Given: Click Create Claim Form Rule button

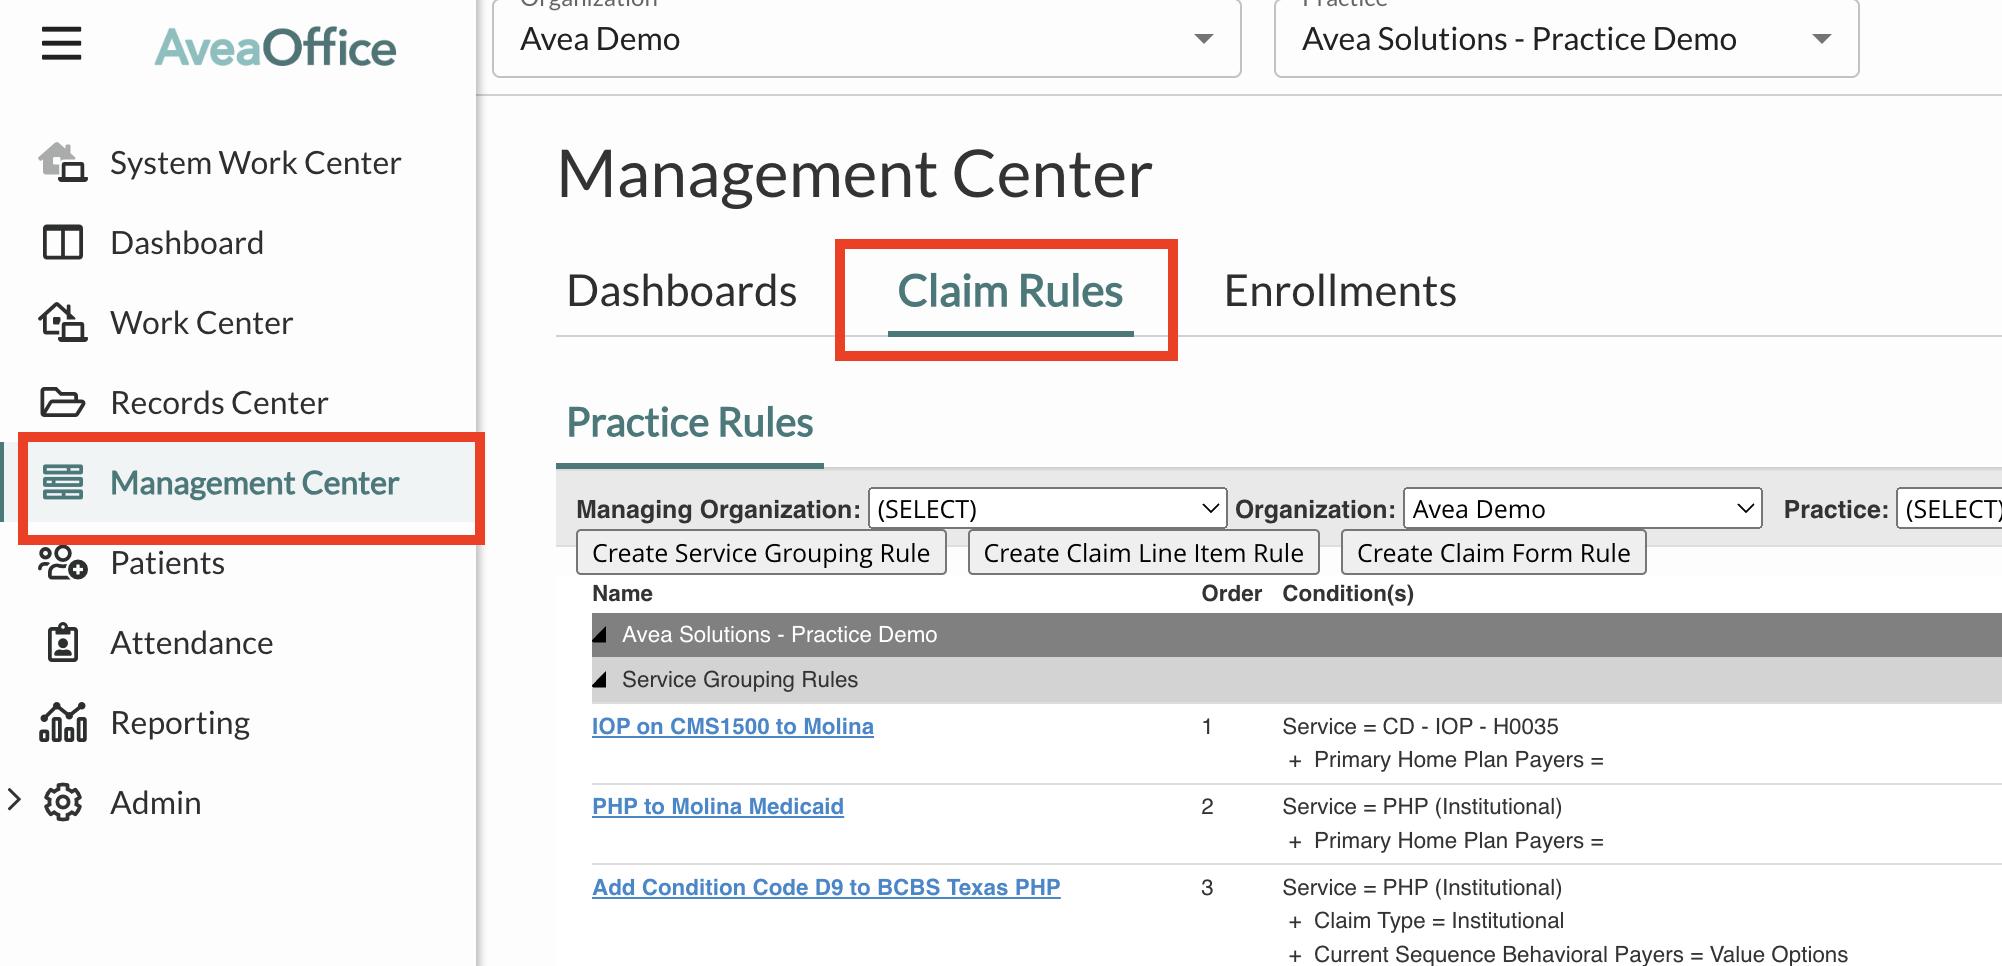Looking at the screenshot, I should pos(1493,553).
